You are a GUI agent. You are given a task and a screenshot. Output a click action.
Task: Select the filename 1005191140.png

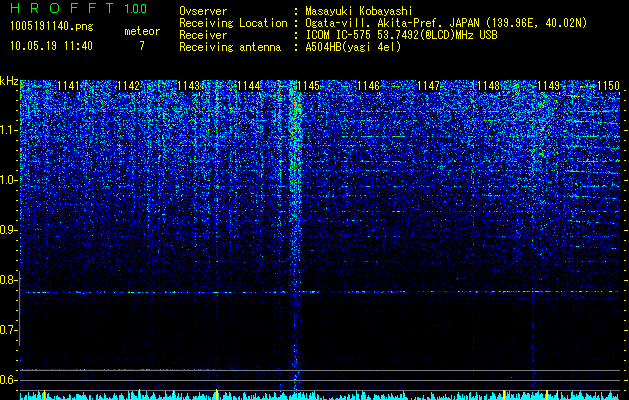coord(52,26)
